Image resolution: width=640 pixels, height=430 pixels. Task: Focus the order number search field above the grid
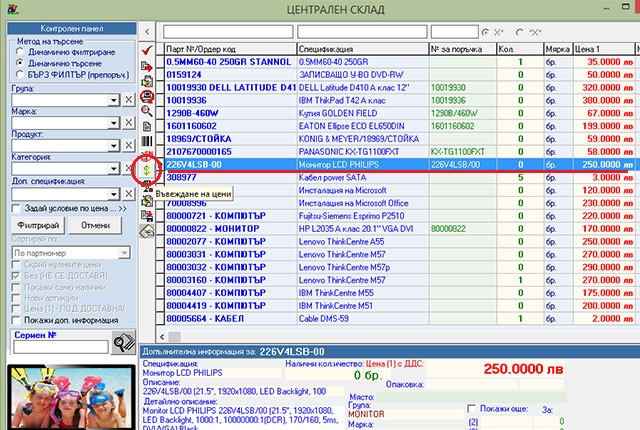[454, 32]
